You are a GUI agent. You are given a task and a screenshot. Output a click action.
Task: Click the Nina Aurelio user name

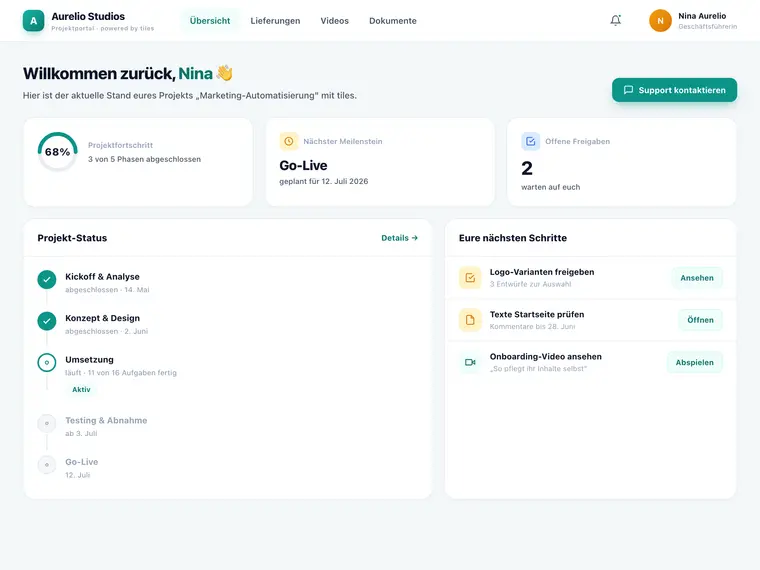pos(702,16)
